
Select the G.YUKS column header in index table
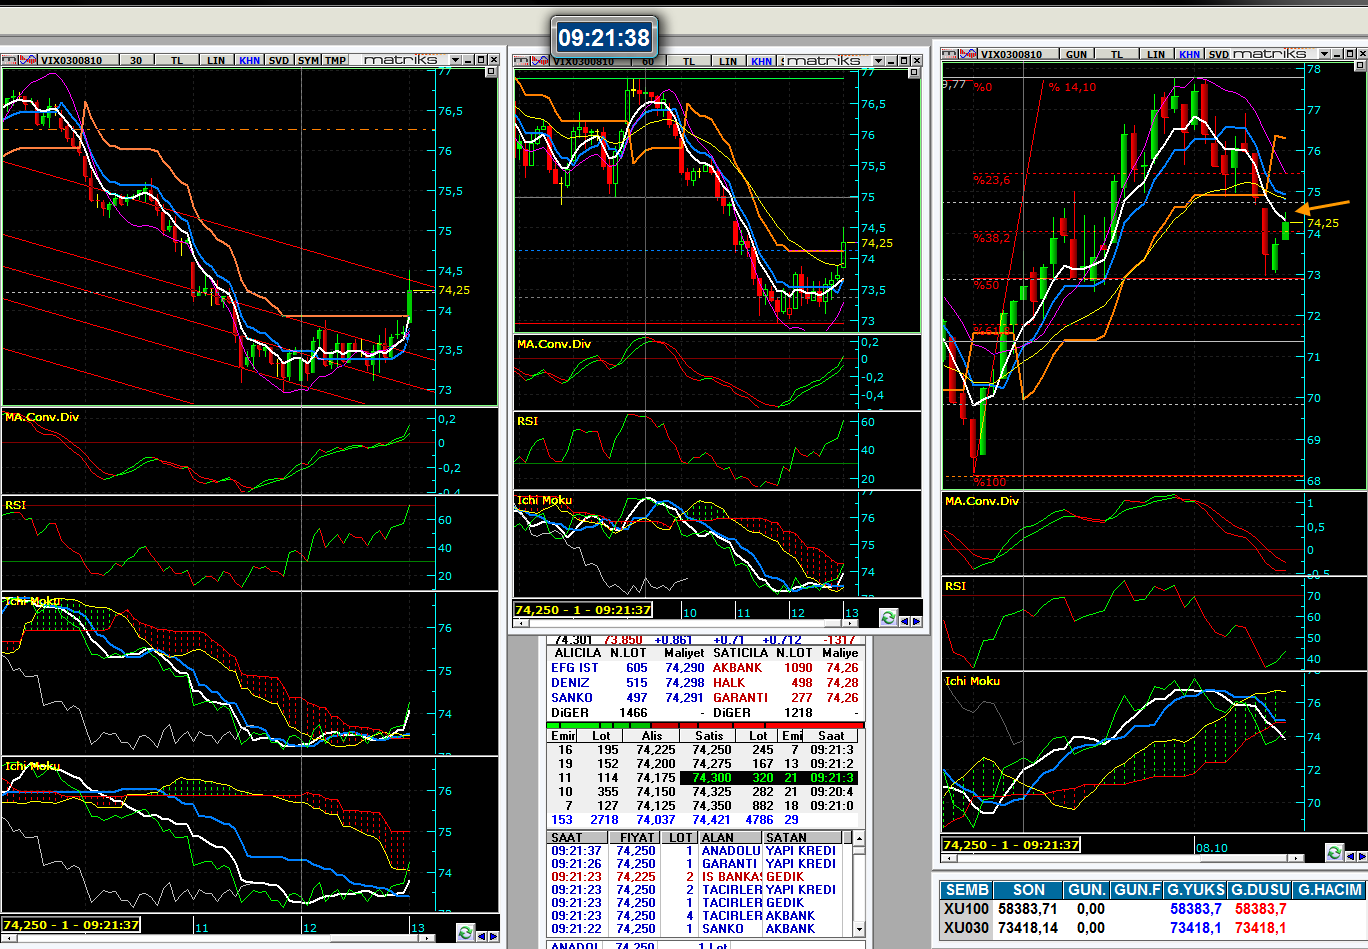[x=1196, y=890]
